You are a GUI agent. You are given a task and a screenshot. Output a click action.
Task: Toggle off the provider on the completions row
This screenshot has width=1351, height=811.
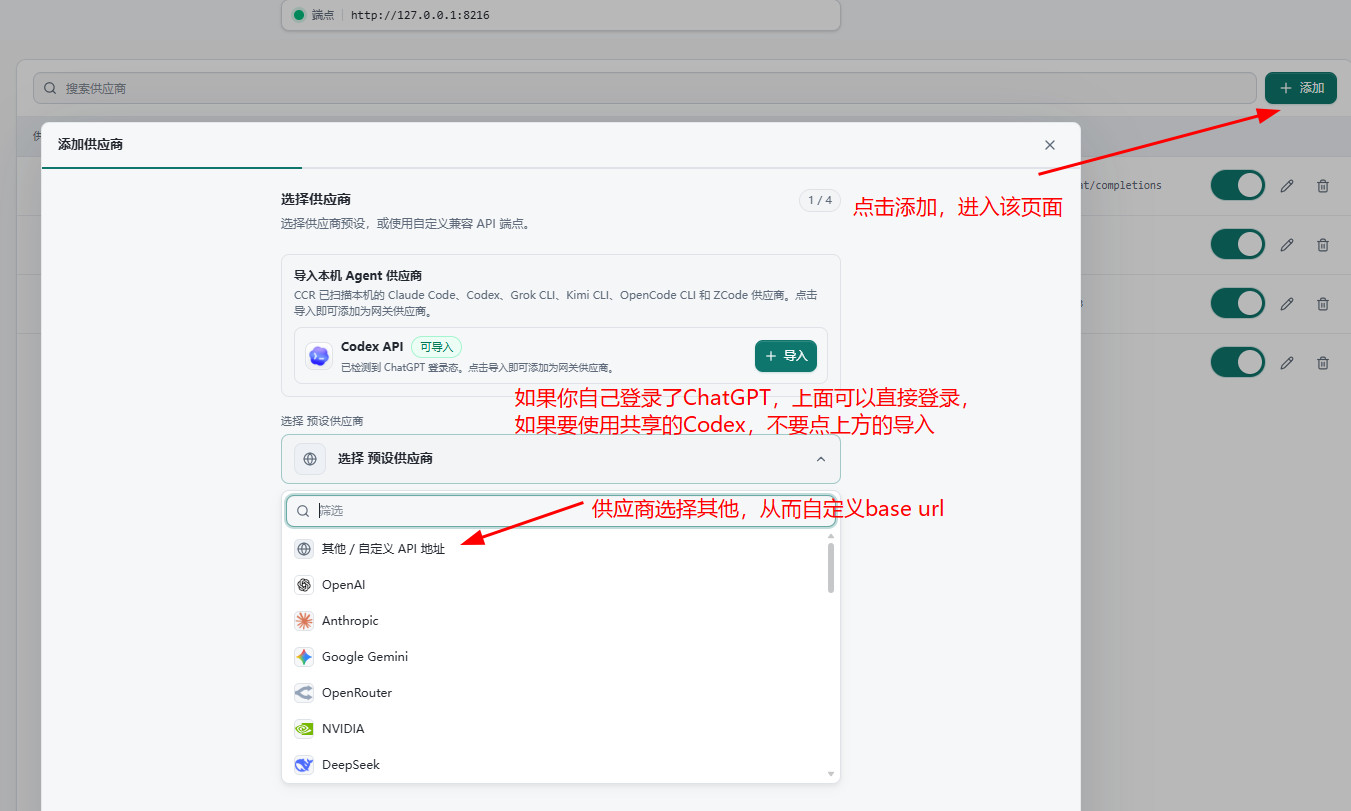(1238, 185)
